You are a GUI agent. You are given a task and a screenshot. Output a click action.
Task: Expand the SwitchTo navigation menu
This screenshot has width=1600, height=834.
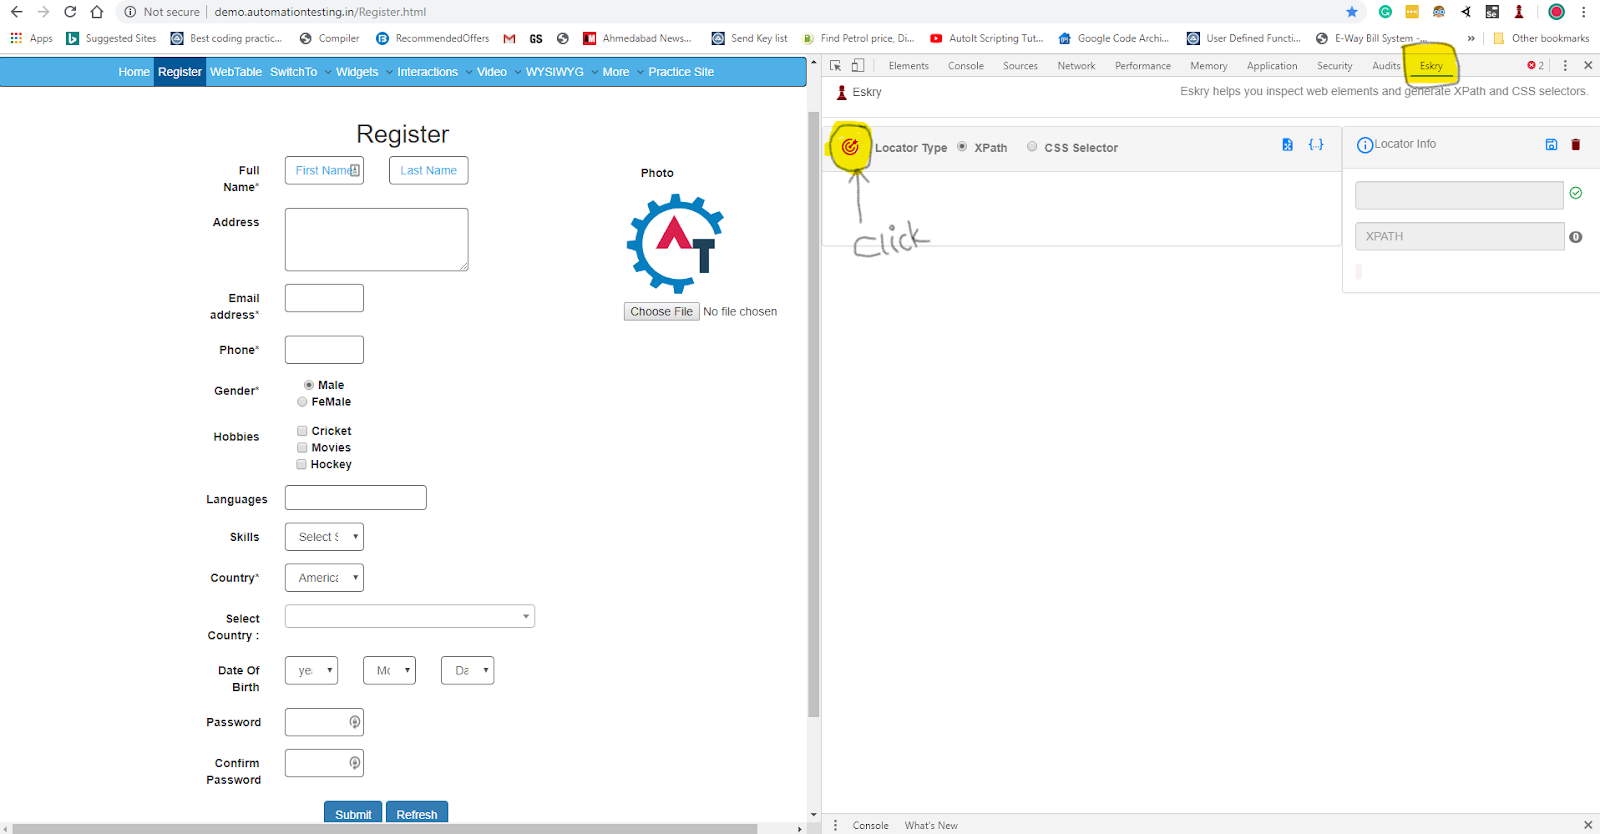[x=300, y=72]
